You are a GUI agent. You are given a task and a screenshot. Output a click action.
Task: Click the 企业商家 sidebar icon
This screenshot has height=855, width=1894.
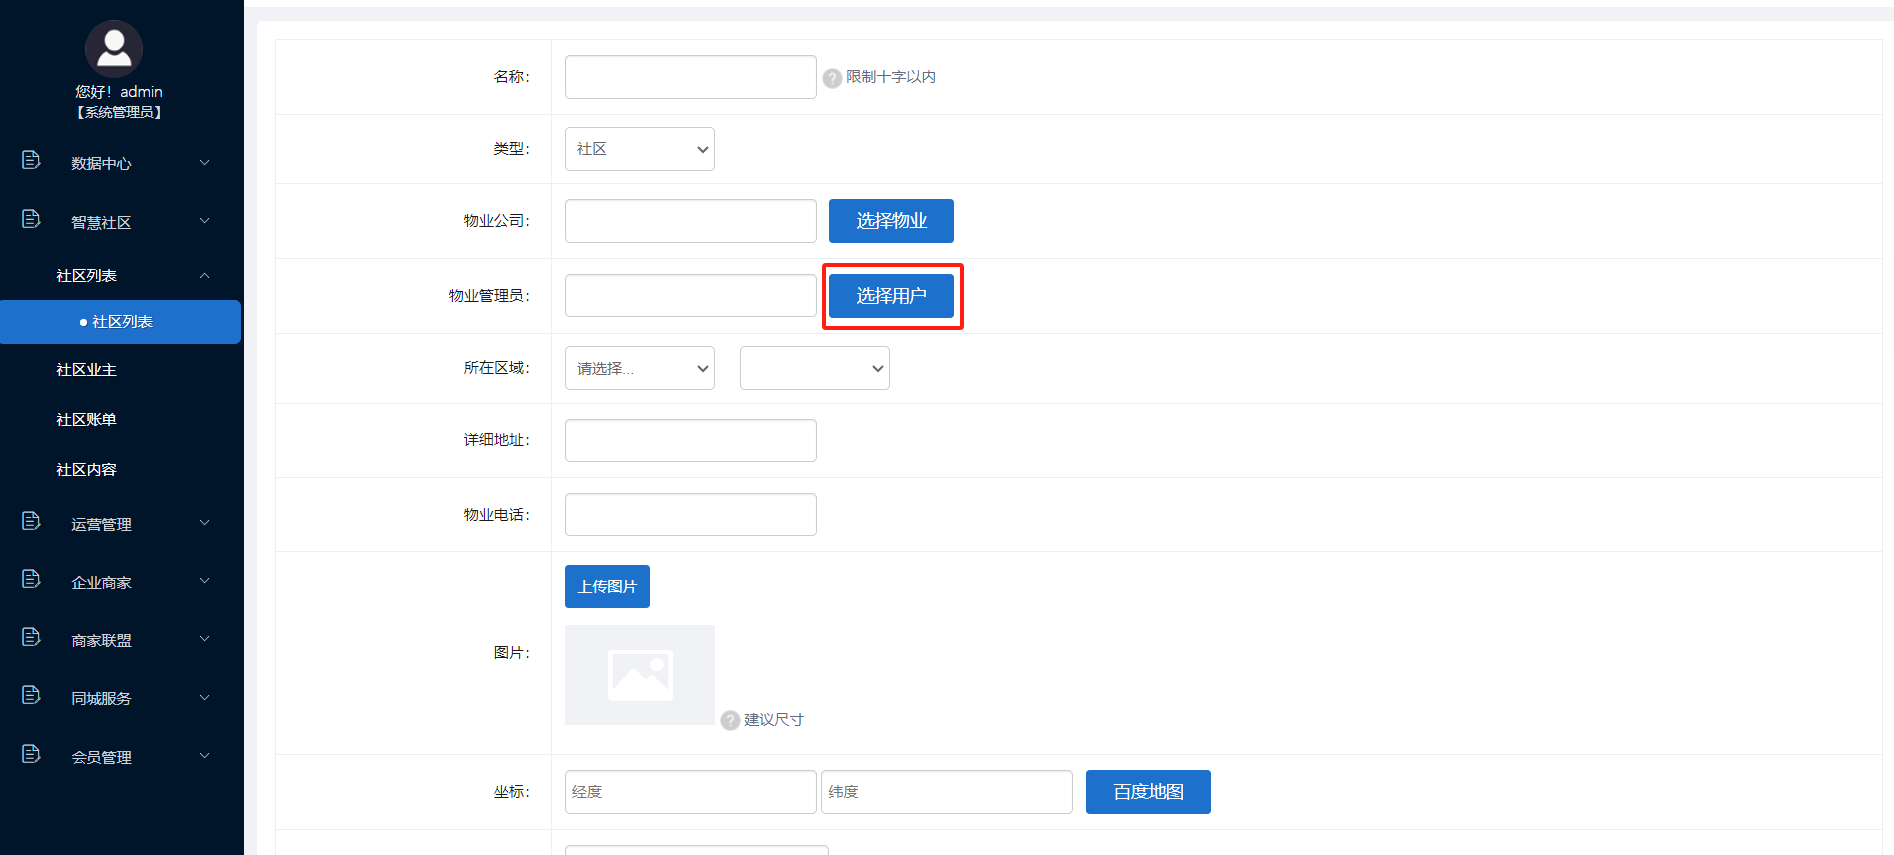pyautogui.click(x=31, y=579)
